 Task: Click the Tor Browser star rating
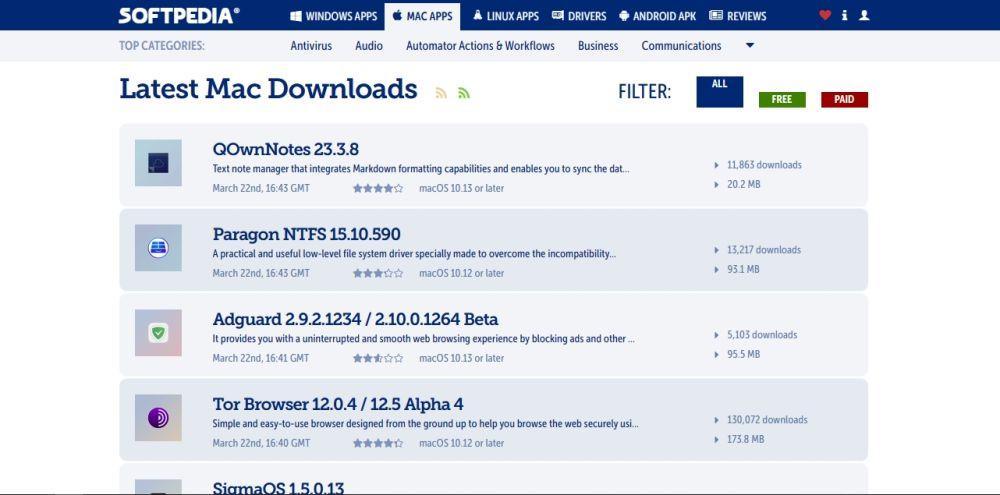[378, 443]
